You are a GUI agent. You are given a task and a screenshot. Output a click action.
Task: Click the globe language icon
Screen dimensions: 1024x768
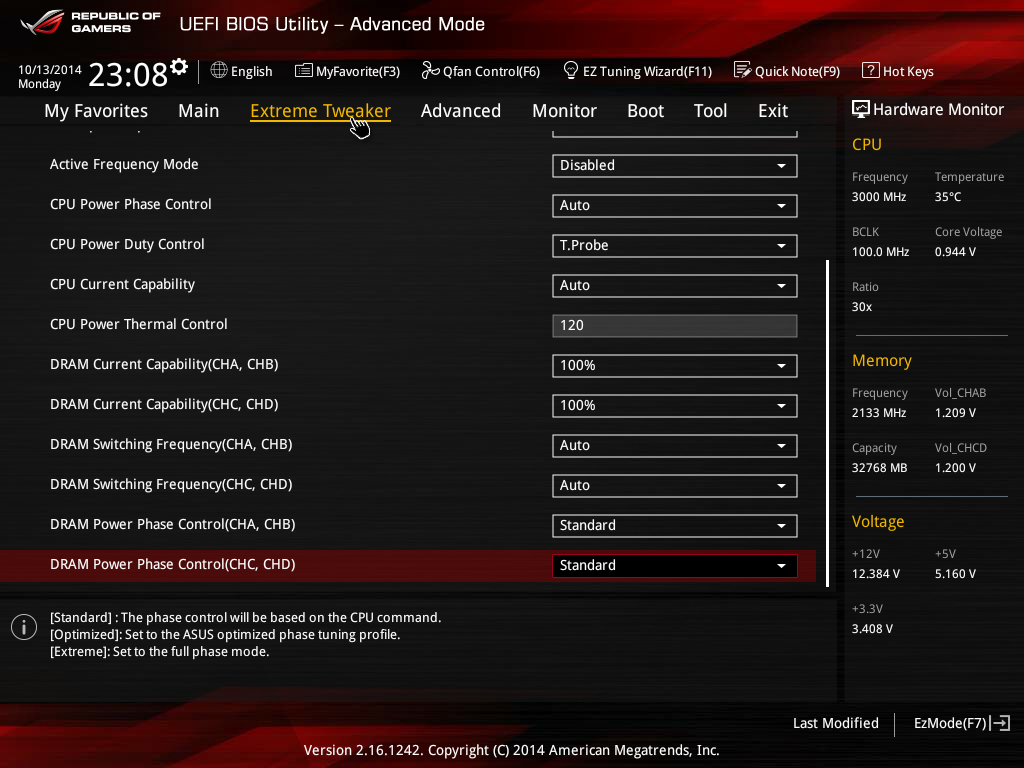point(219,71)
